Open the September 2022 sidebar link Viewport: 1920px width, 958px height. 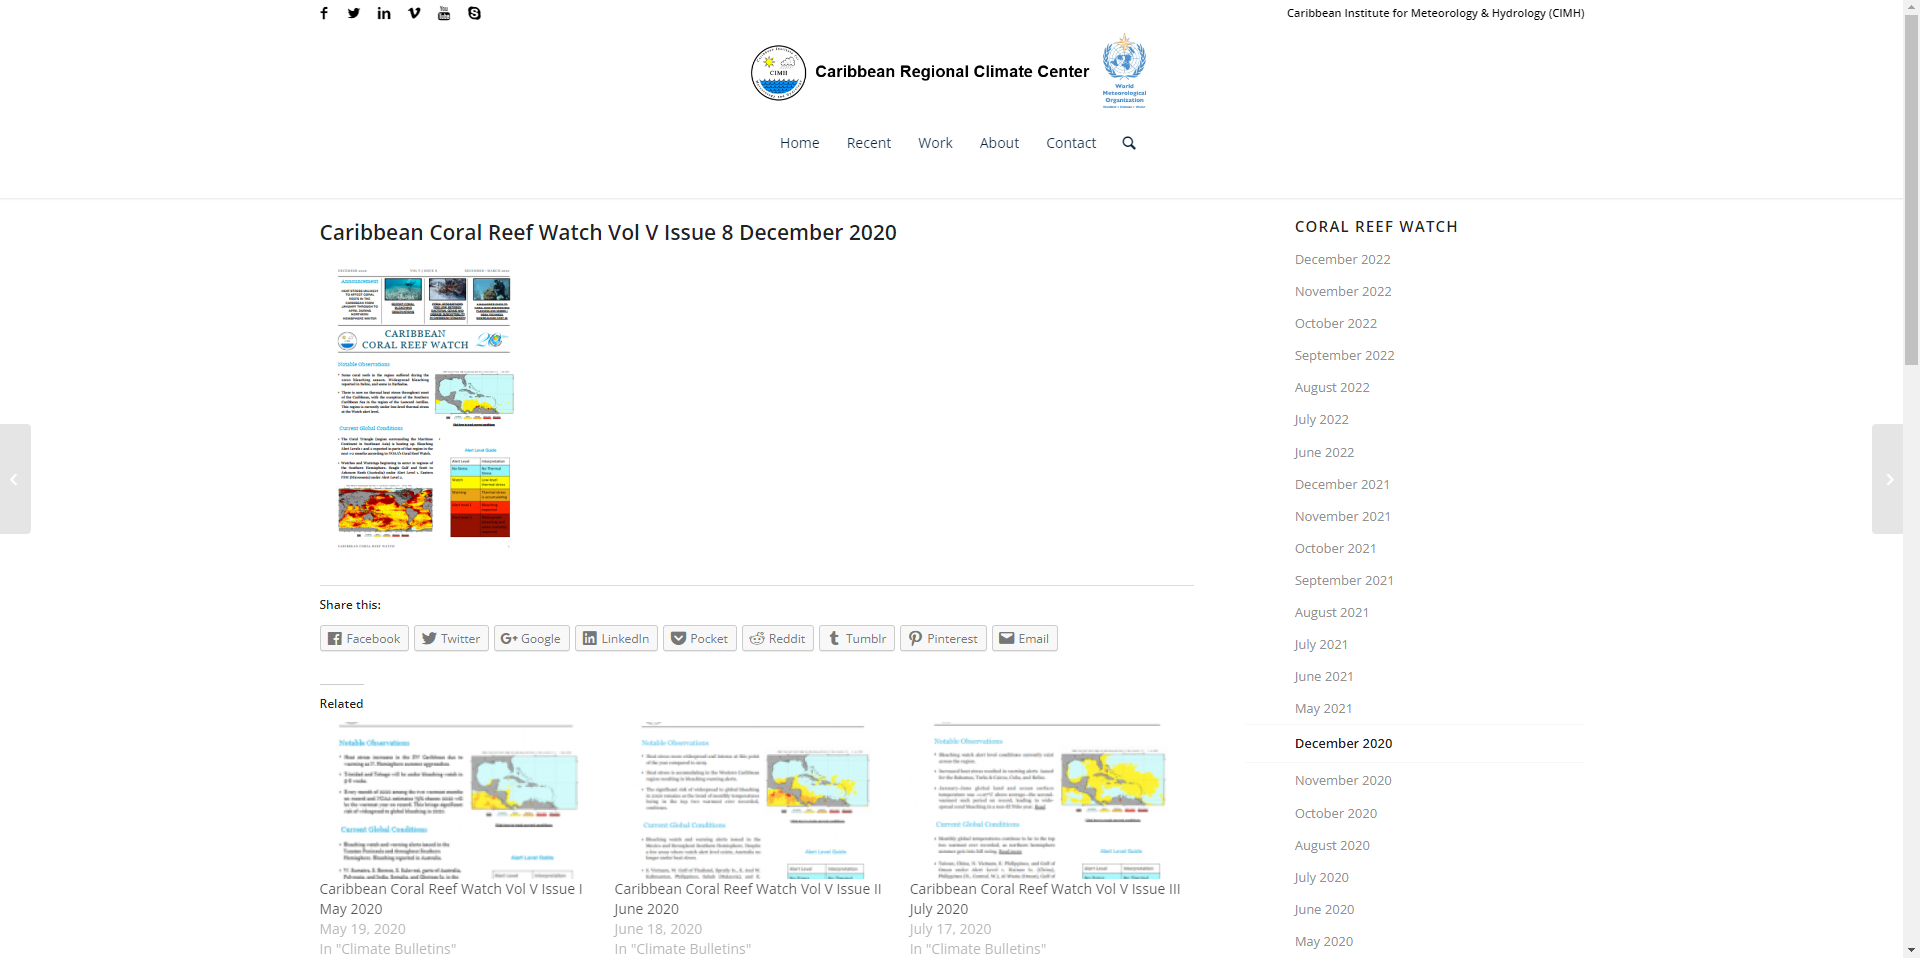click(x=1344, y=355)
